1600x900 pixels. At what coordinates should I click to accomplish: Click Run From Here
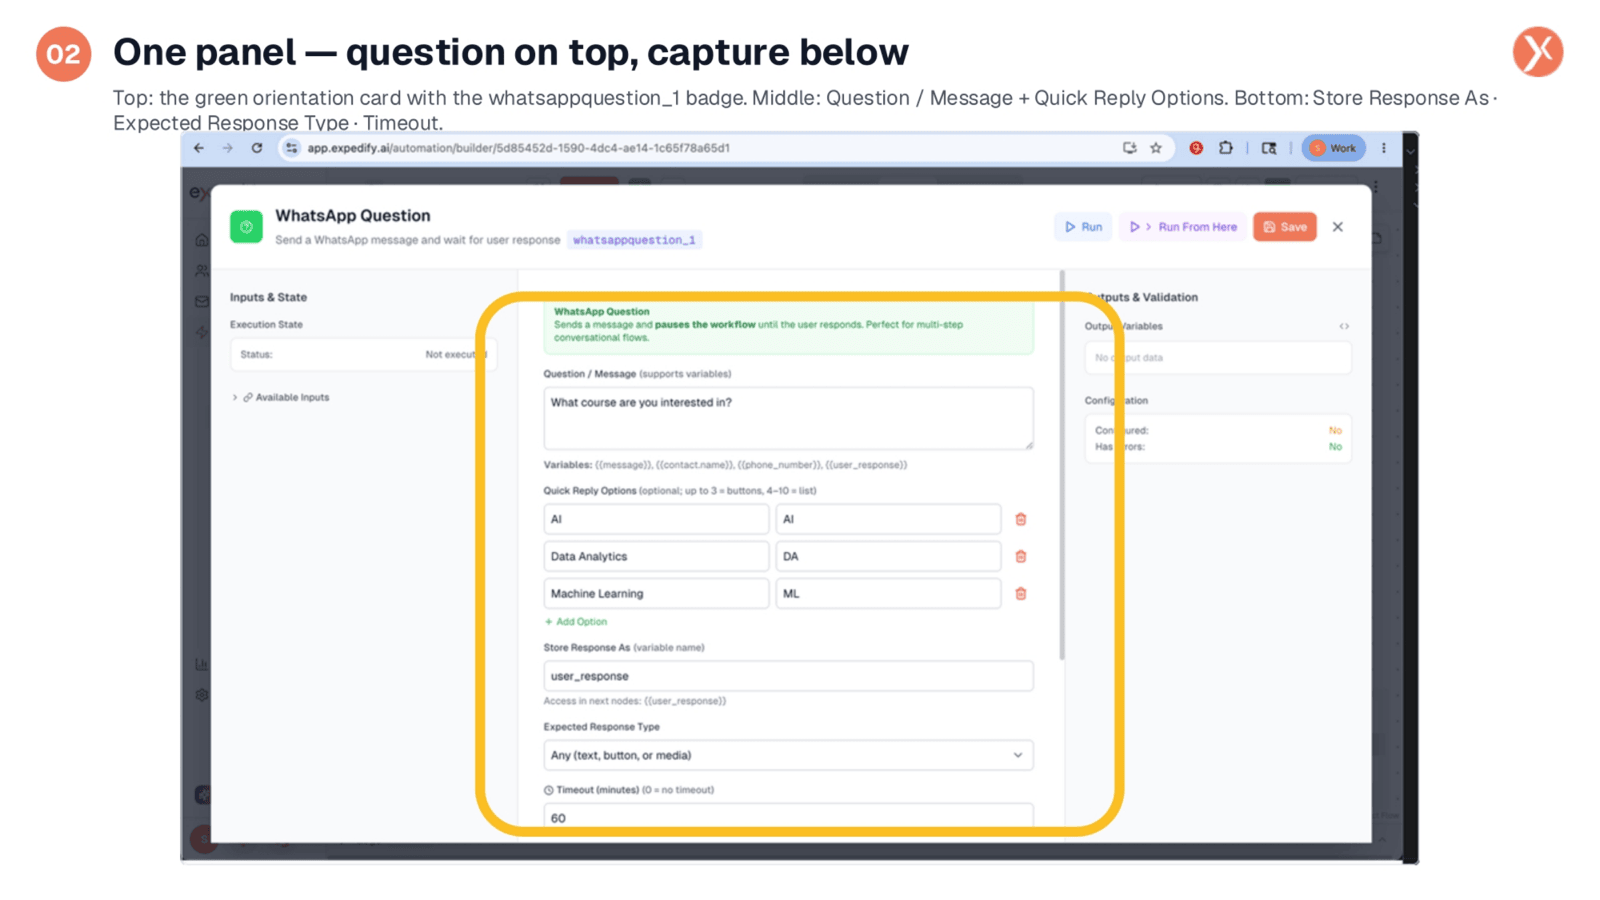pos(1183,227)
